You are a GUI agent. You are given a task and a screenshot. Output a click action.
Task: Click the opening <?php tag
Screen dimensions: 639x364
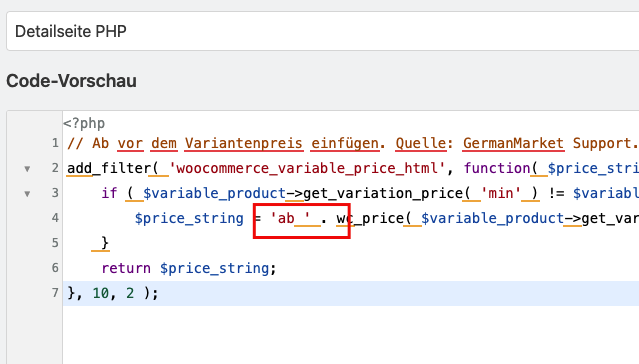(x=84, y=123)
